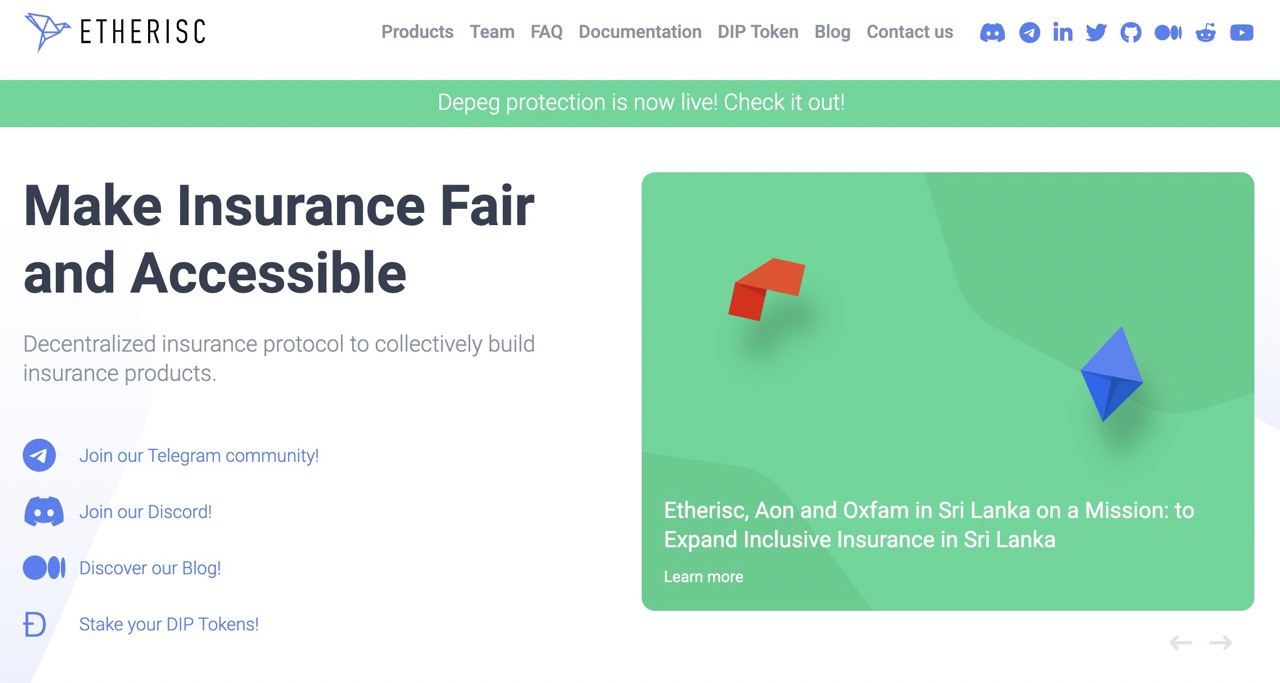
Task: Advance carousel with right arrow
Action: (x=1219, y=642)
